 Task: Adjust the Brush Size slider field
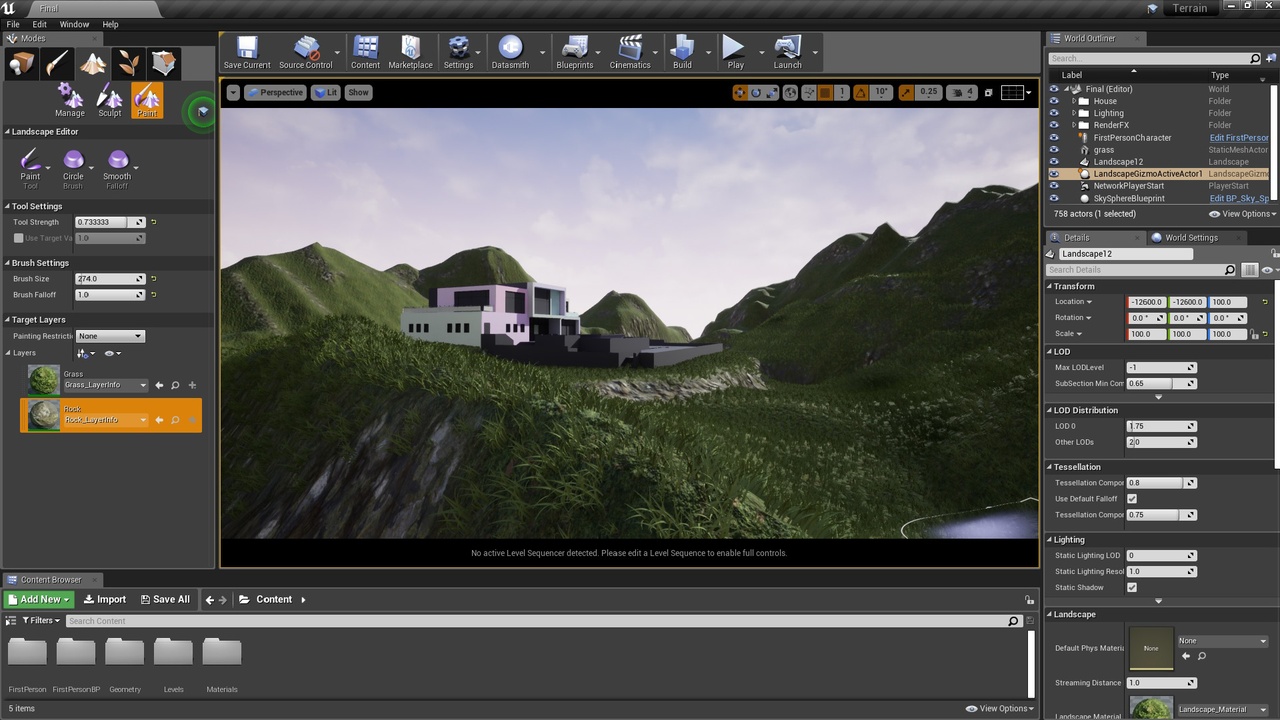110,279
